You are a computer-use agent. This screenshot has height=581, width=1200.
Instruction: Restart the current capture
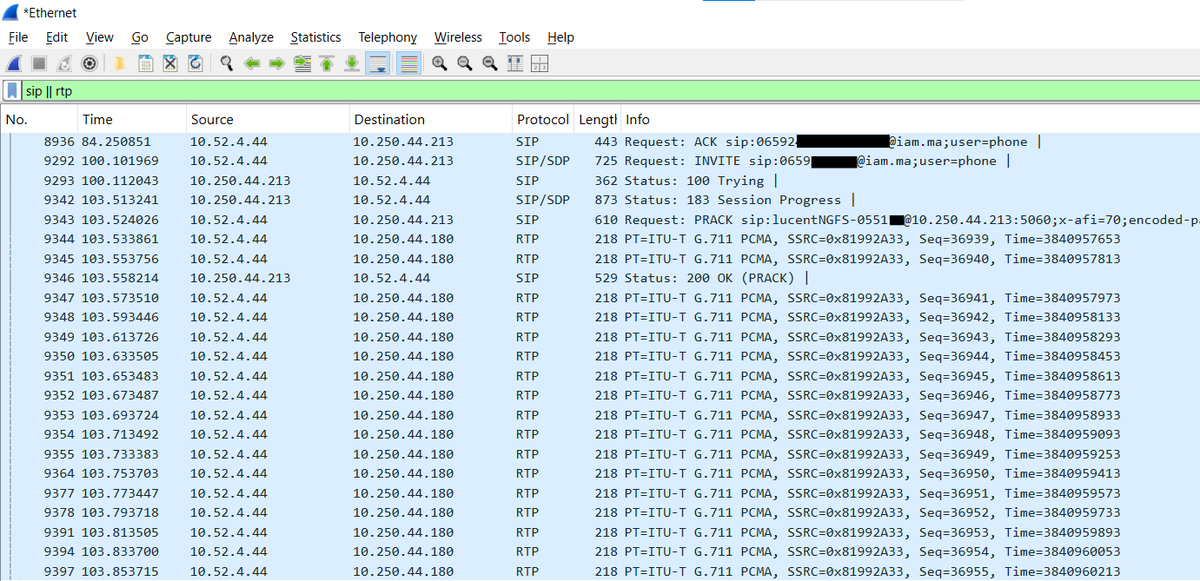point(65,63)
